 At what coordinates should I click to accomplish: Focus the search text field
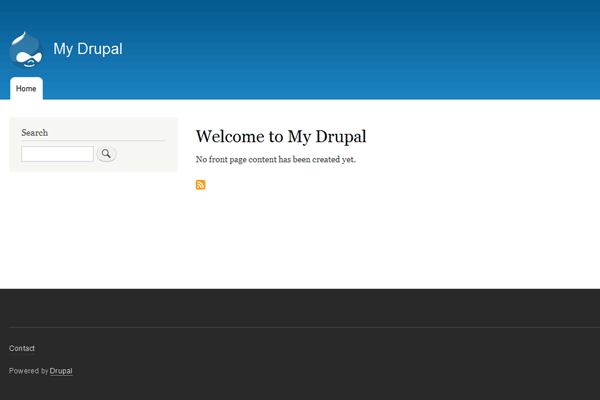tap(57, 154)
